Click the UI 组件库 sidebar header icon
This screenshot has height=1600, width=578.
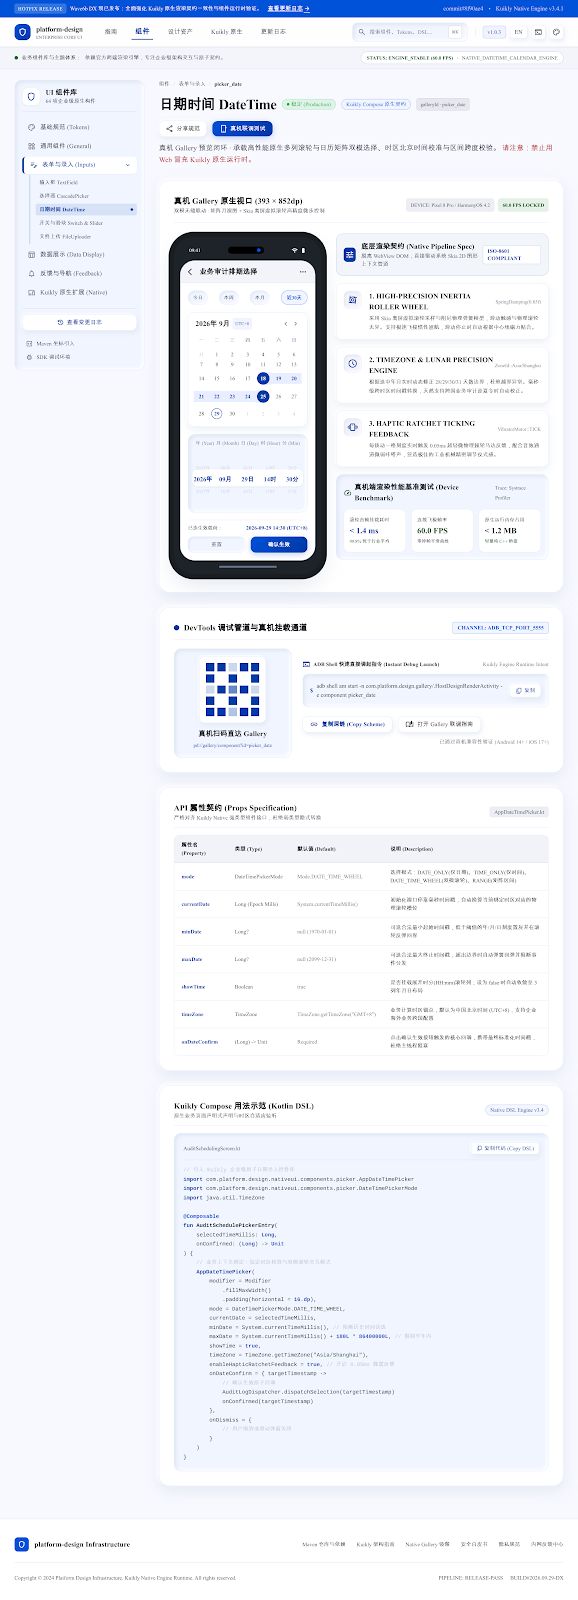pyautogui.click(x=32, y=96)
